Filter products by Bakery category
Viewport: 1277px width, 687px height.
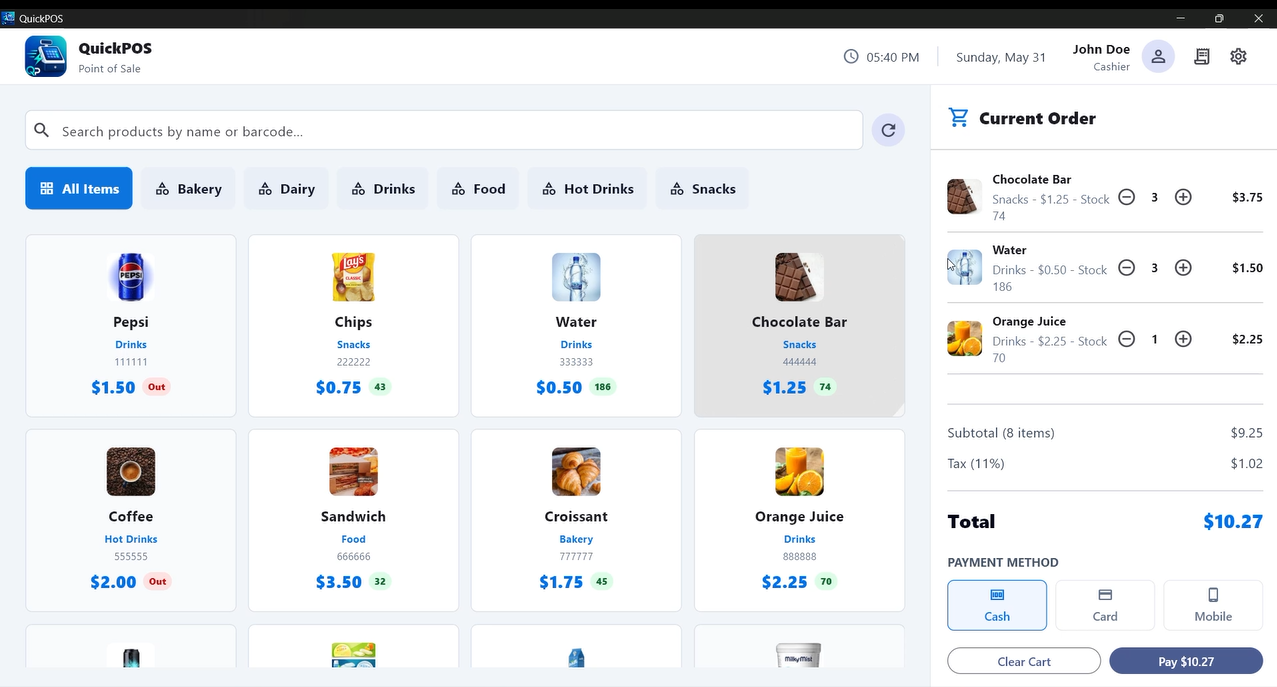188,188
